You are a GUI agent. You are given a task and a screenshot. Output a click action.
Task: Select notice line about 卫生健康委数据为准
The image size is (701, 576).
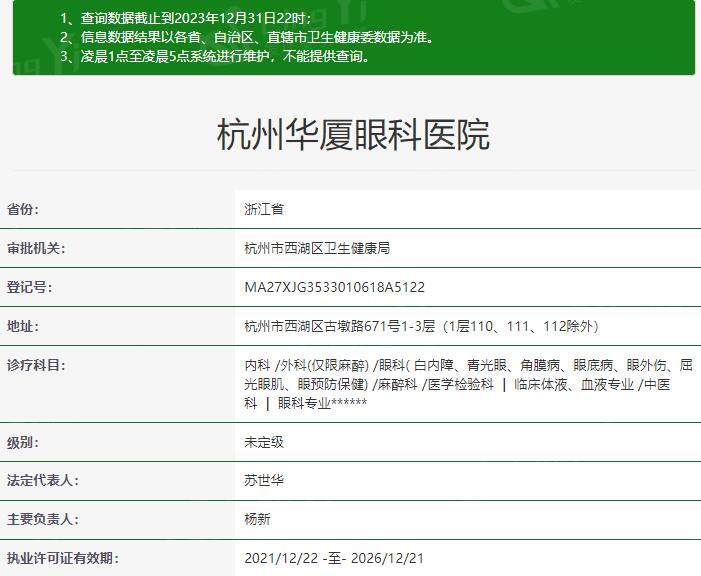247,37
